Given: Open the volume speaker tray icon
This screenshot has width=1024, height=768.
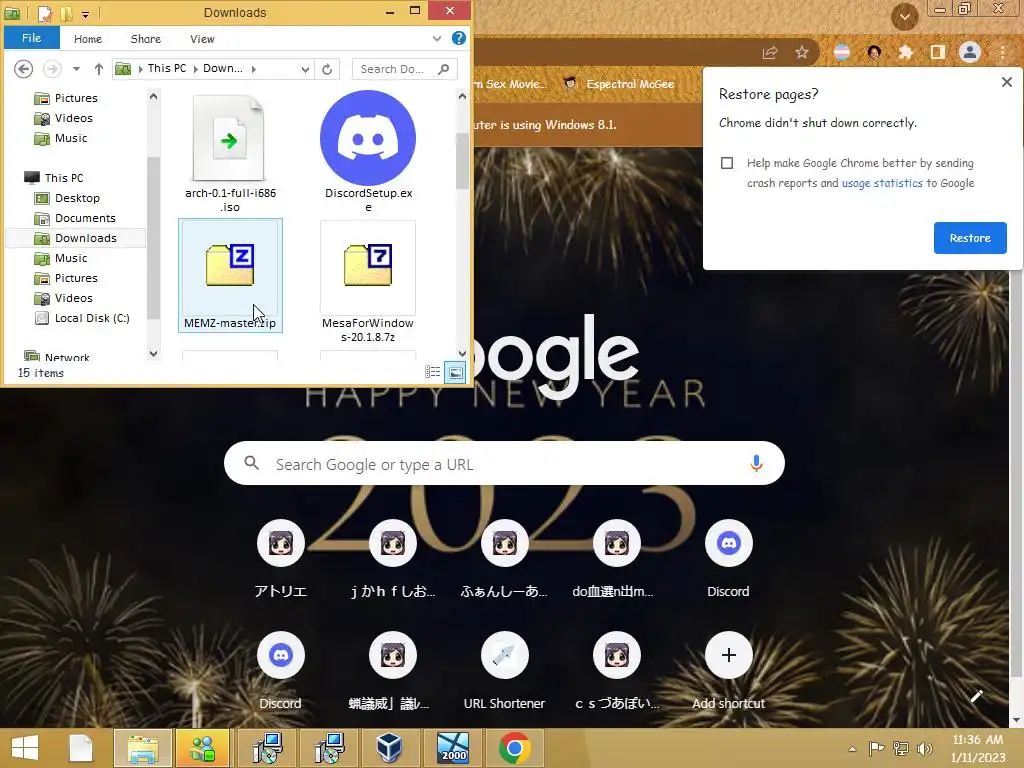Looking at the screenshot, I should (x=925, y=748).
